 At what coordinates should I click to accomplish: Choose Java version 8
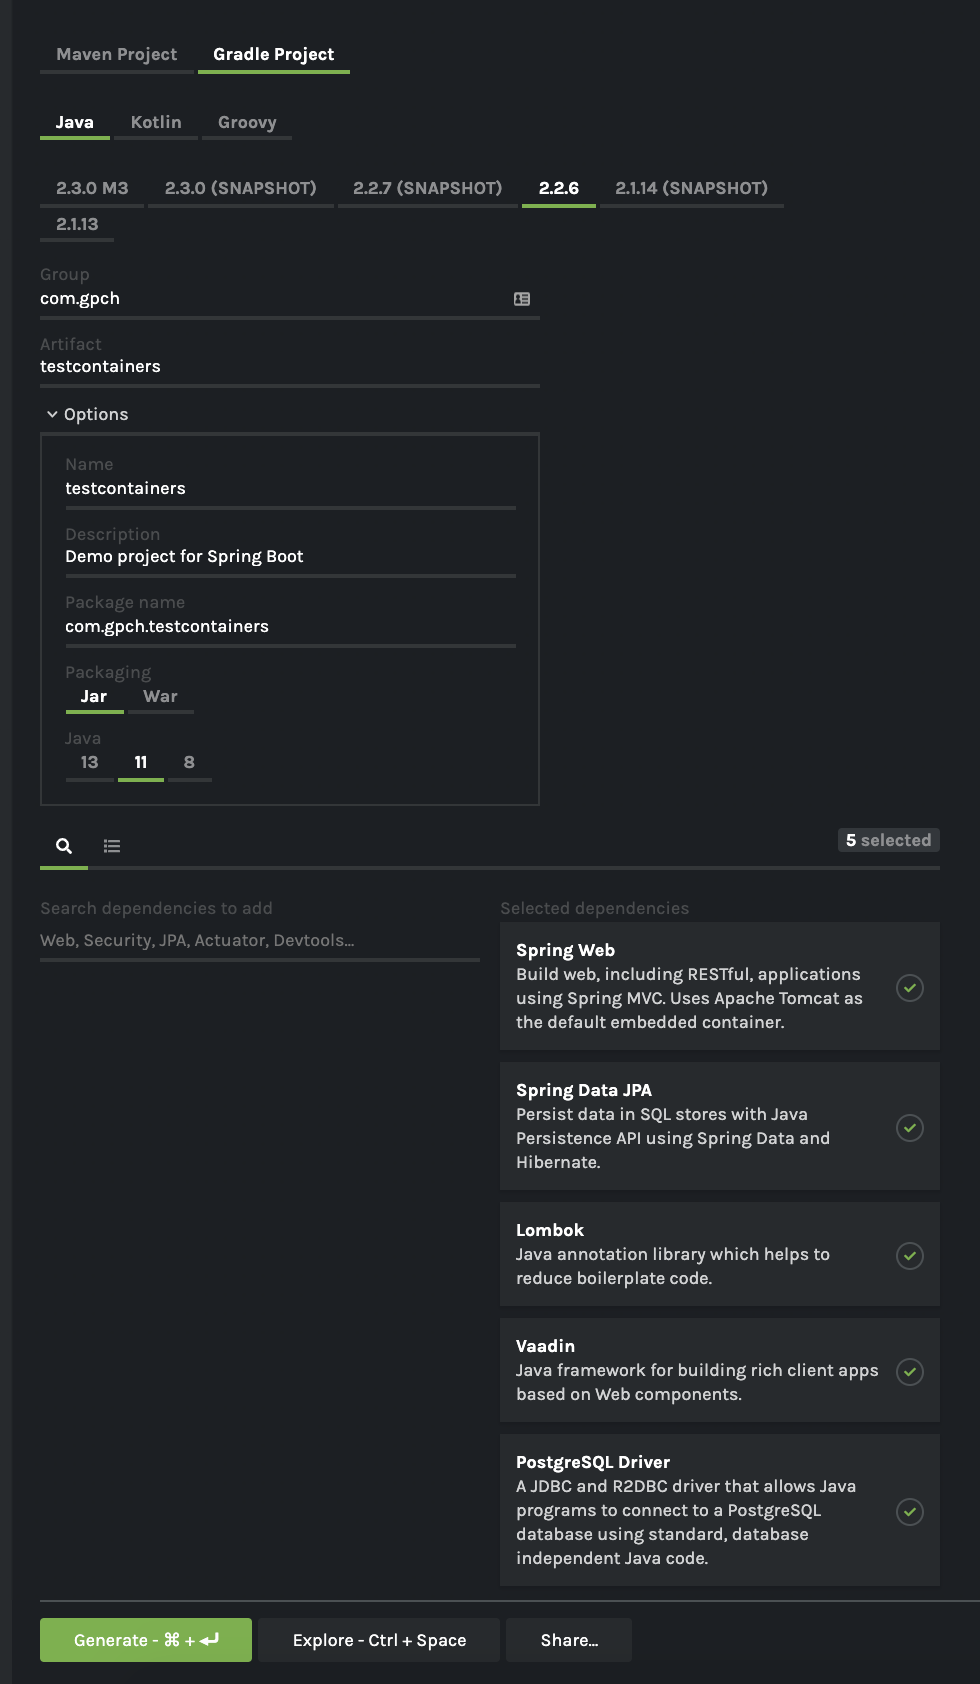click(189, 762)
